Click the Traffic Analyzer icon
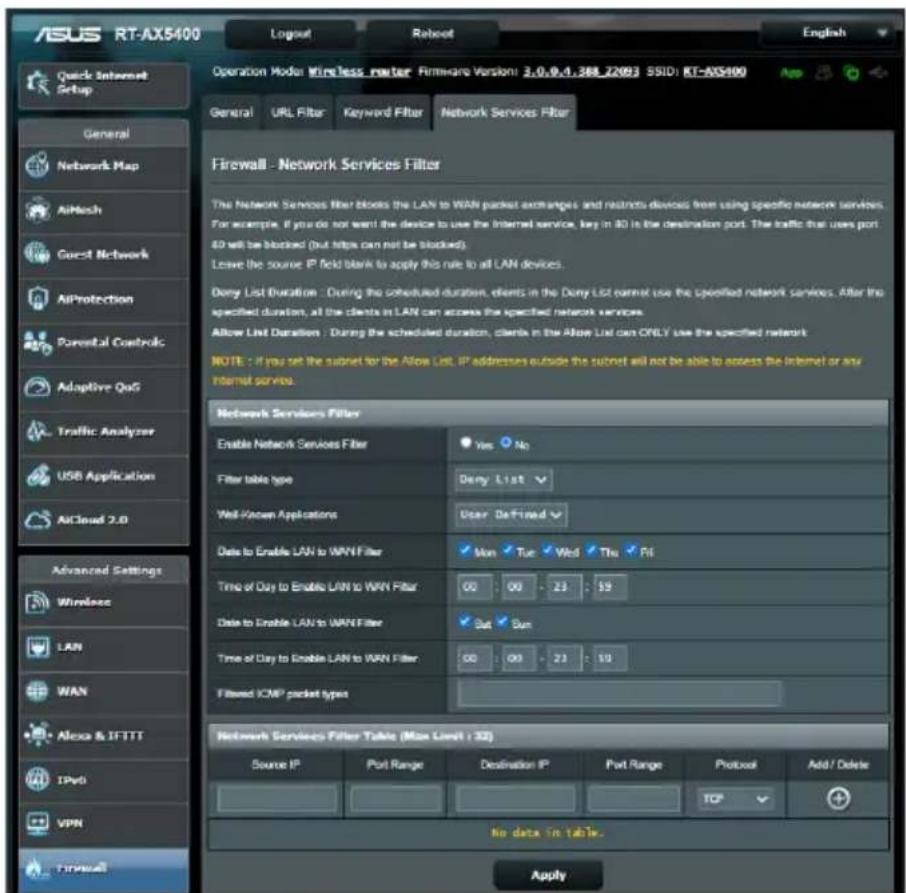Image resolution: width=906 pixels, height=893 pixels. point(38,431)
